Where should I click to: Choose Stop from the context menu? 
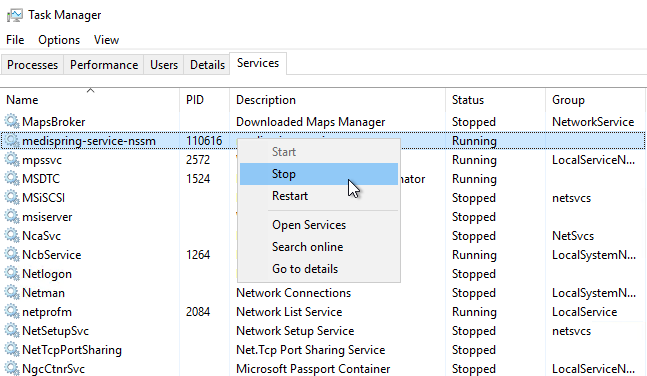click(x=319, y=174)
